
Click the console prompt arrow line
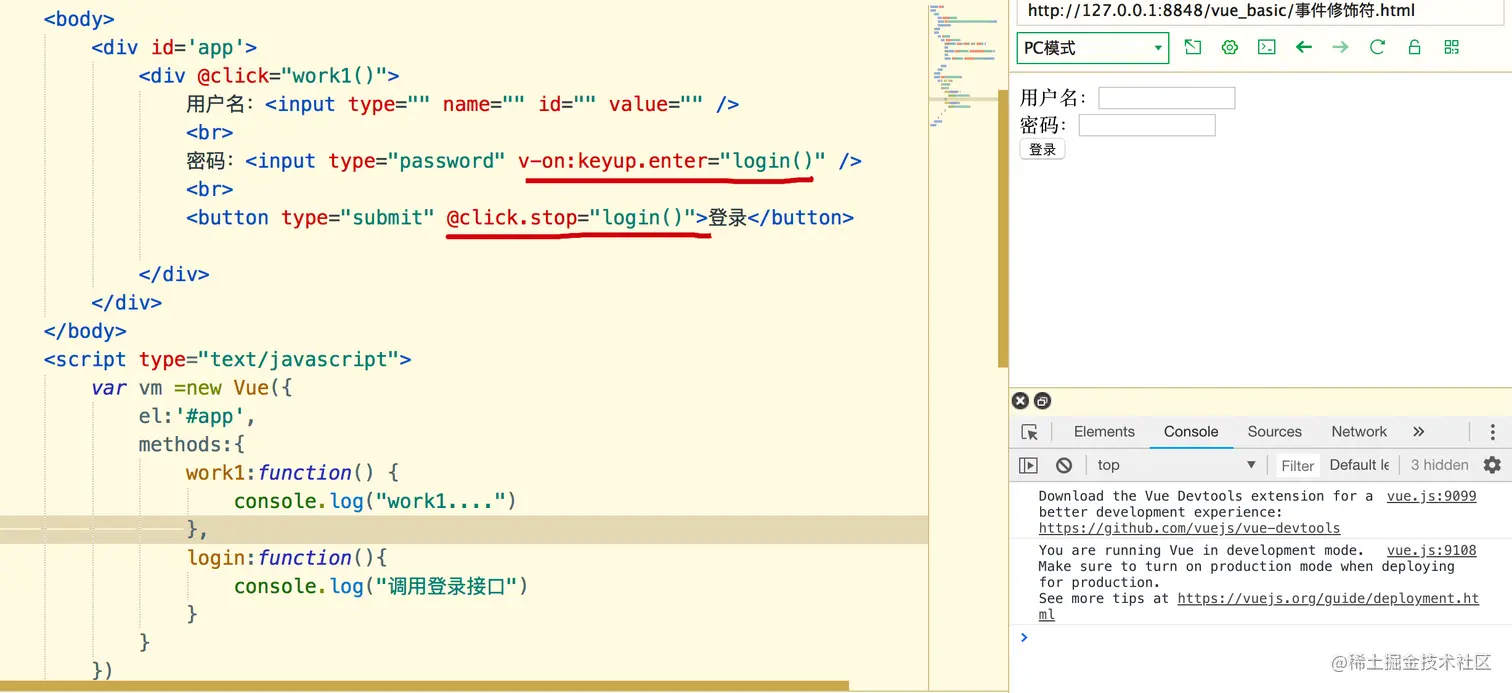pos(1260,637)
